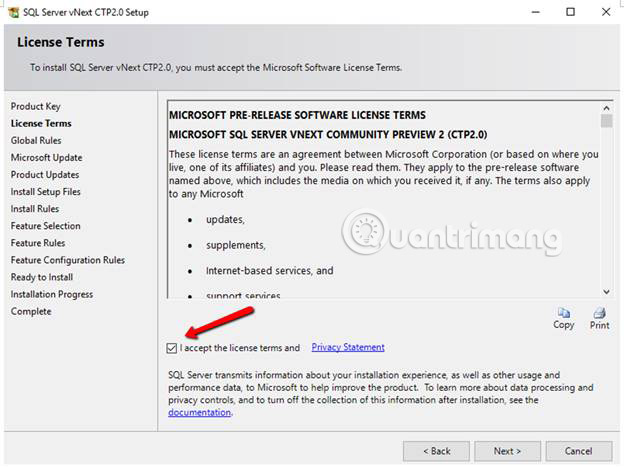Click the 'supplements,' bullet item
The height and width of the screenshot is (467, 624).
(x=236, y=245)
